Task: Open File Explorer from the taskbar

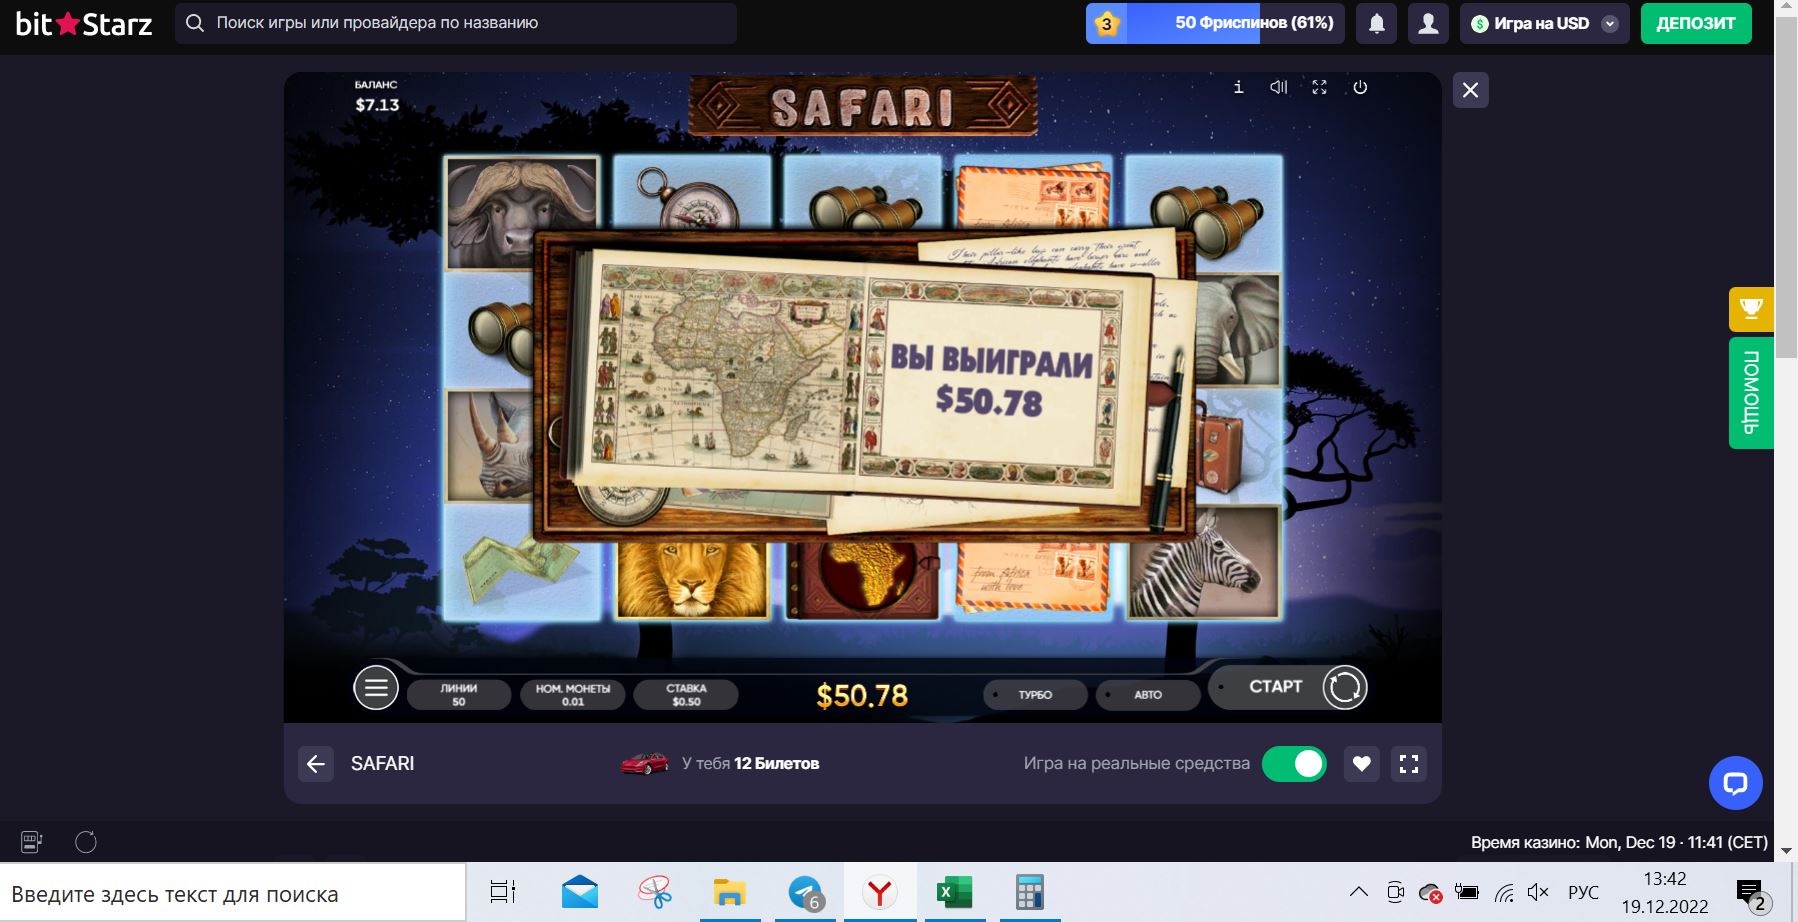Action: coord(730,892)
